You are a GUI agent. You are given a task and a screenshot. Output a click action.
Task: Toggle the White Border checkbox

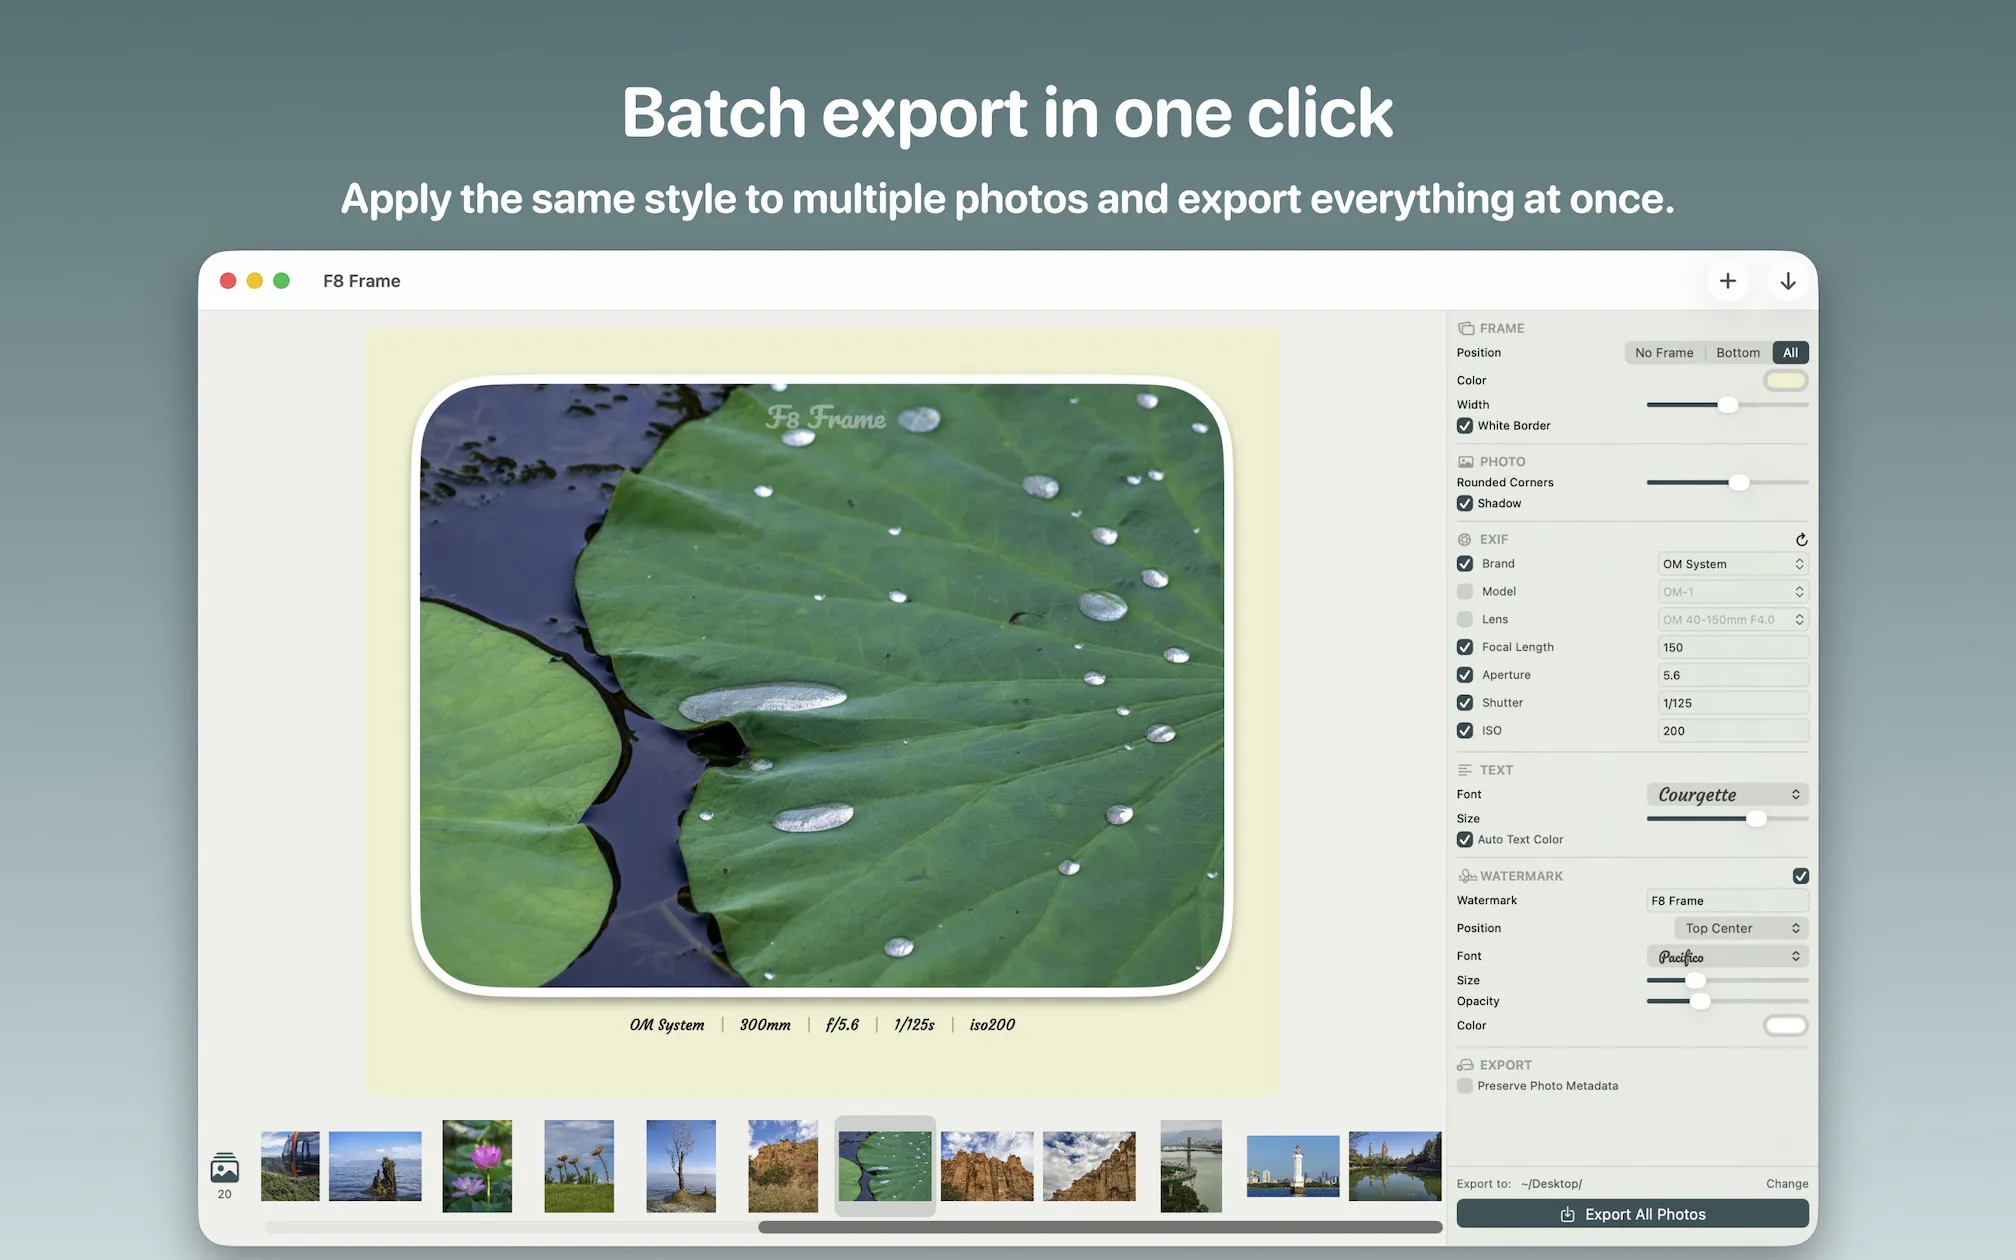tap(1465, 426)
